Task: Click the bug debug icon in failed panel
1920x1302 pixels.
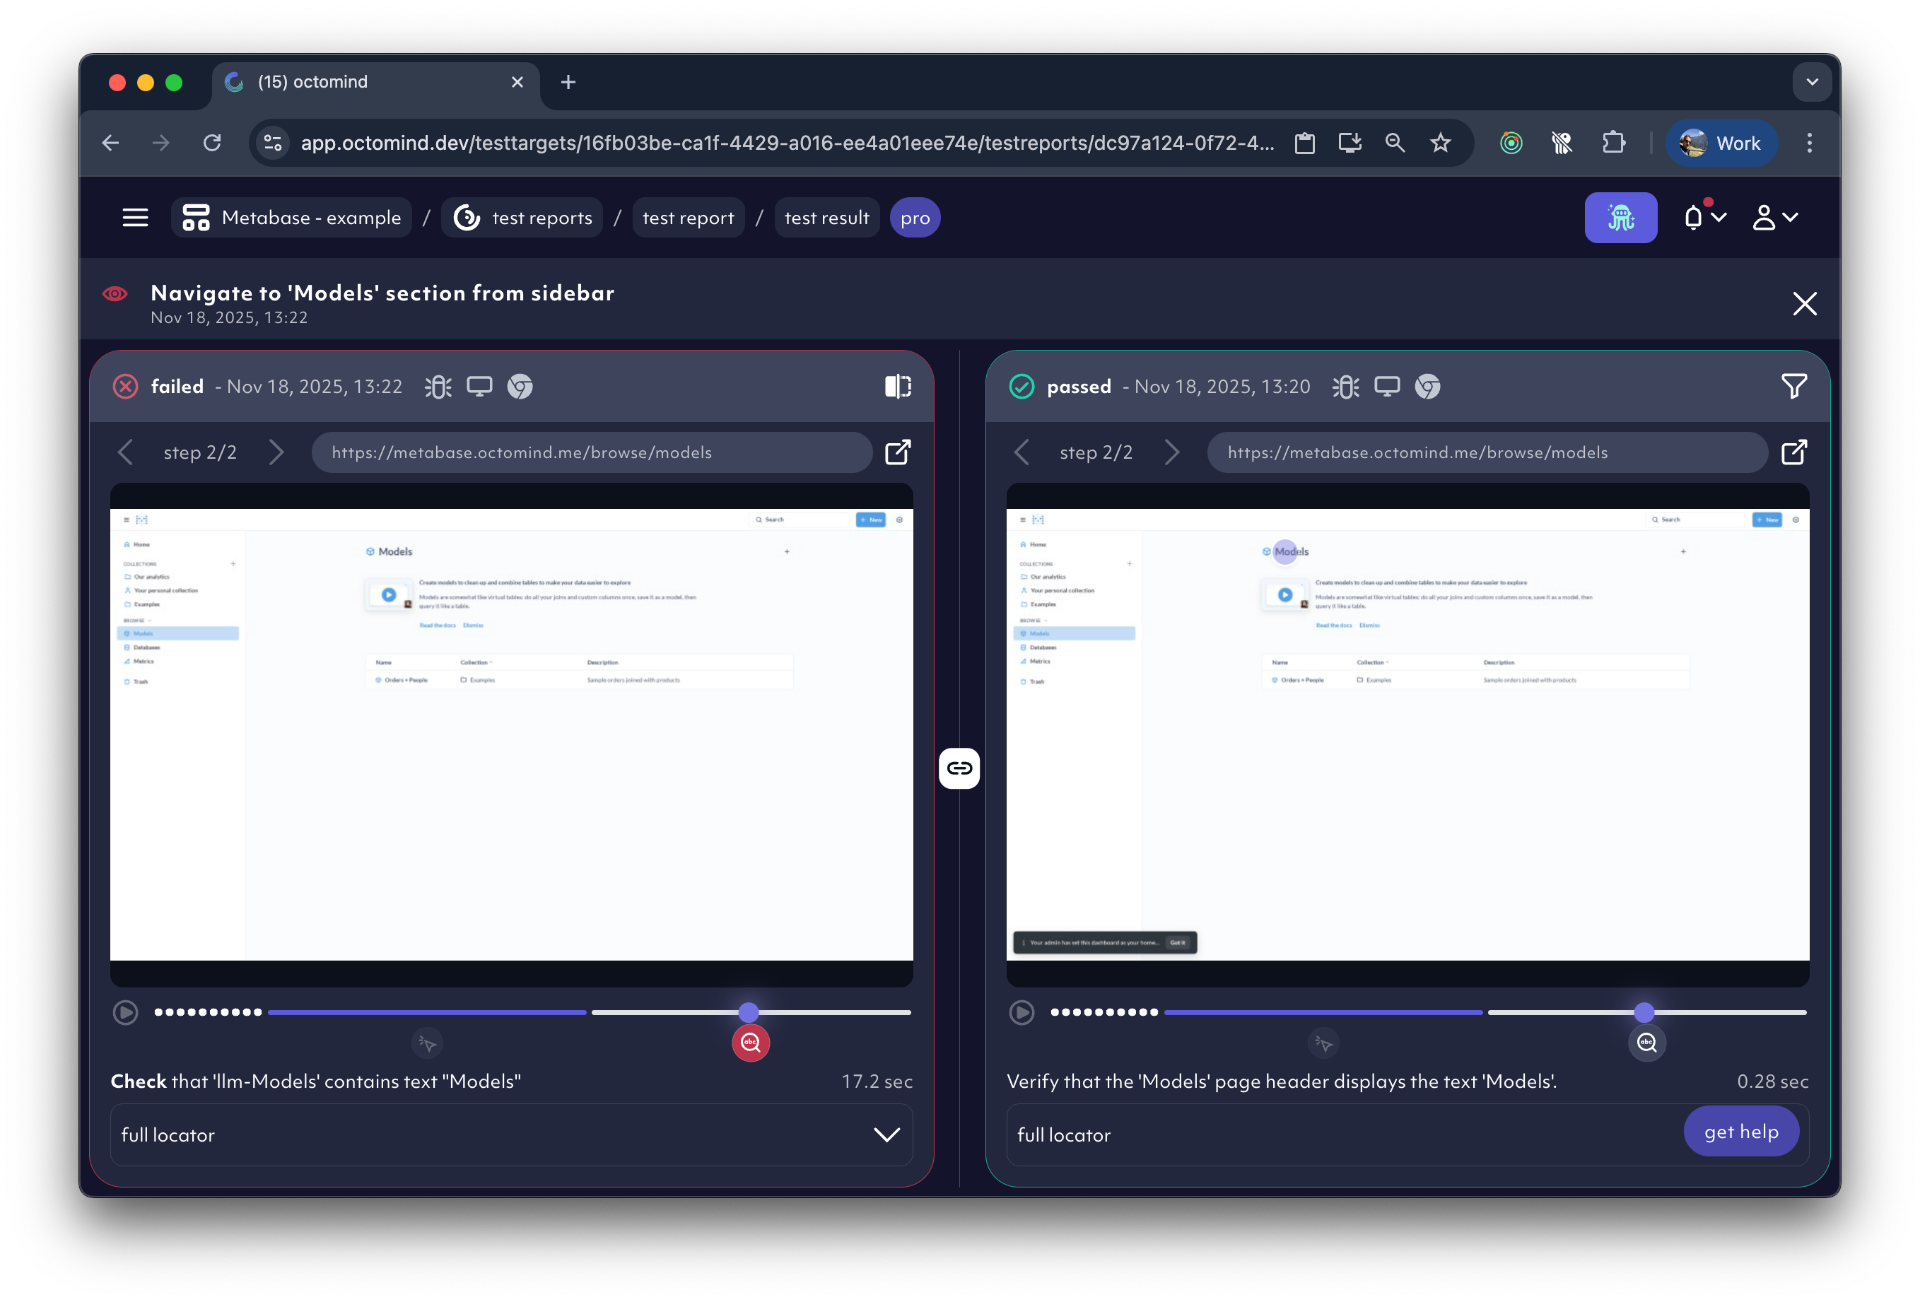Action: click(x=438, y=386)
